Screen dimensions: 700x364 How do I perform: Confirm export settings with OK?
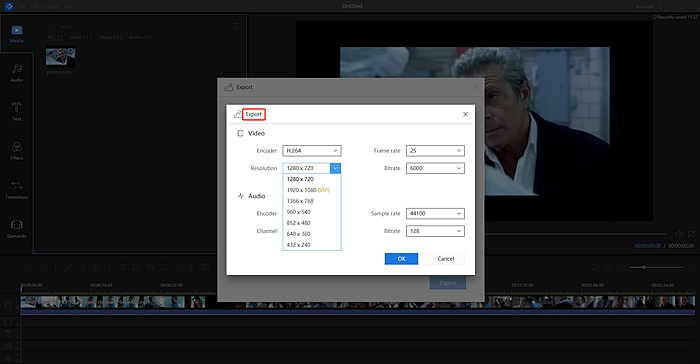click(x=401, y=259)
